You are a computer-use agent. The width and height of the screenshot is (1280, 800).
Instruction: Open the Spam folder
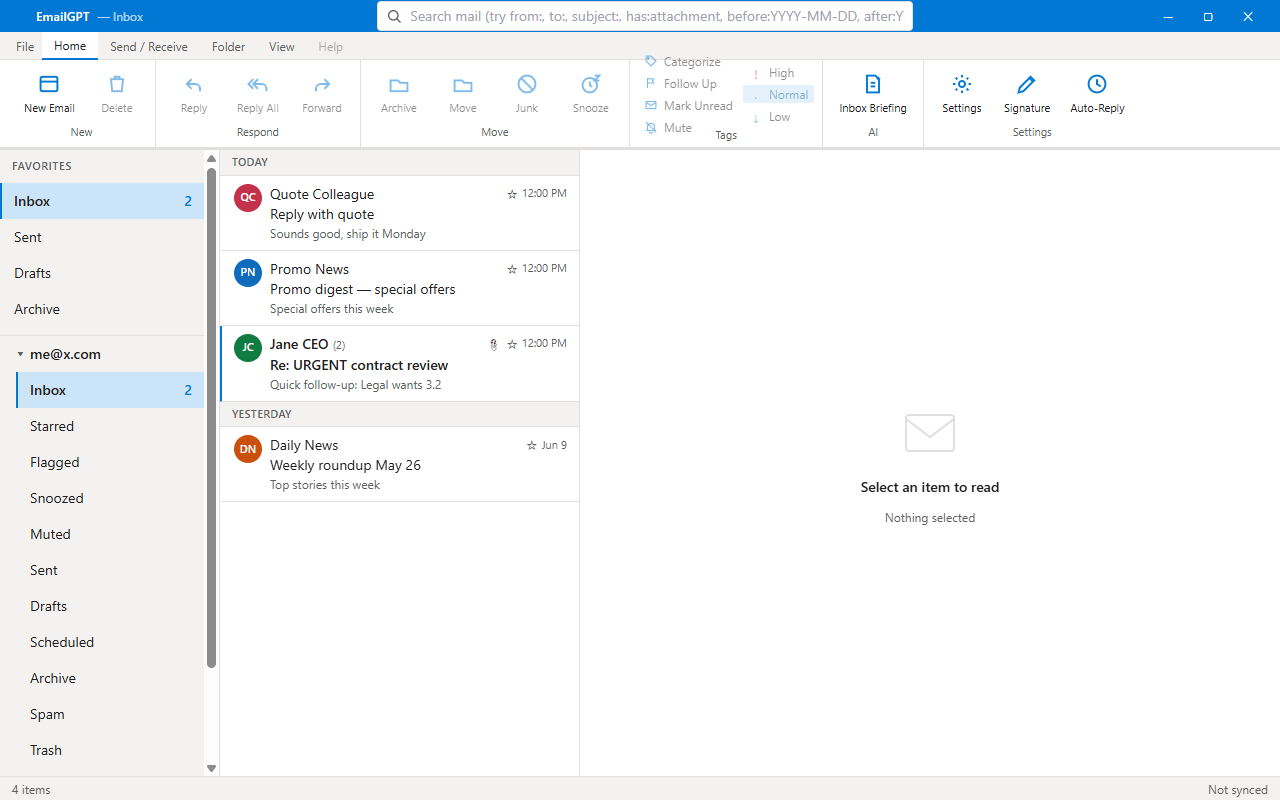110,714
